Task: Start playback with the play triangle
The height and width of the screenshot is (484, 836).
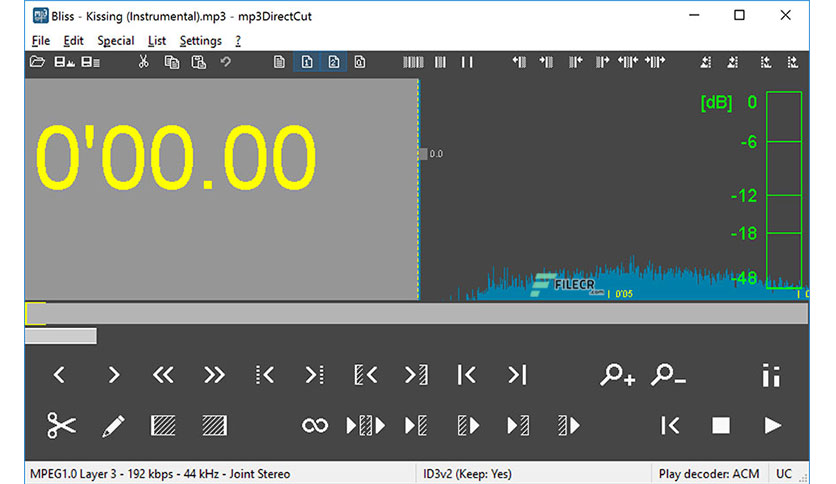Action: tap(772, 425)
